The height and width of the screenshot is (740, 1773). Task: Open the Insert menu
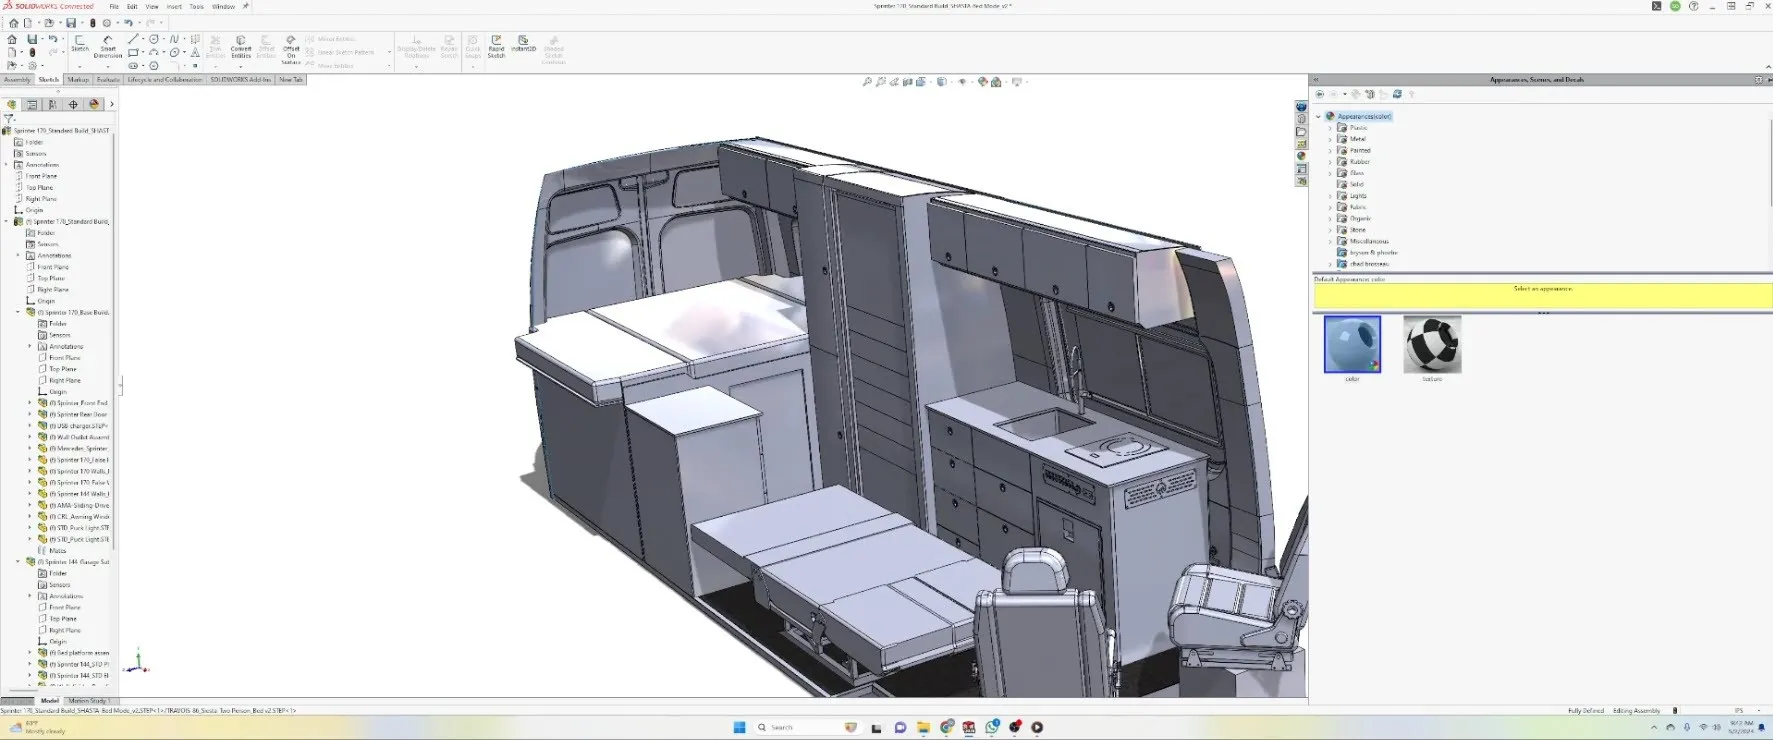[174, 6]
